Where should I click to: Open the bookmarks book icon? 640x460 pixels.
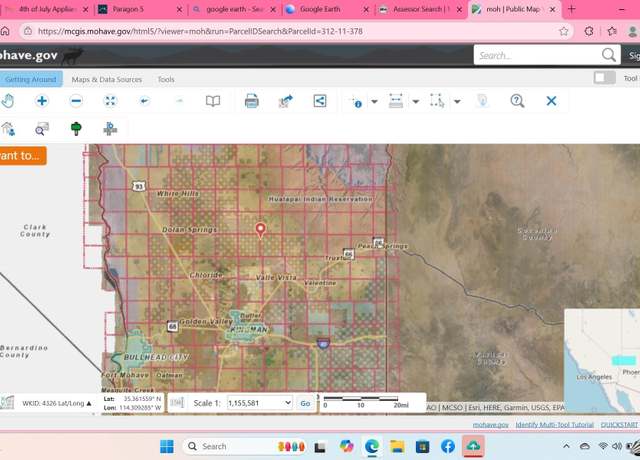tap(213, 101)
